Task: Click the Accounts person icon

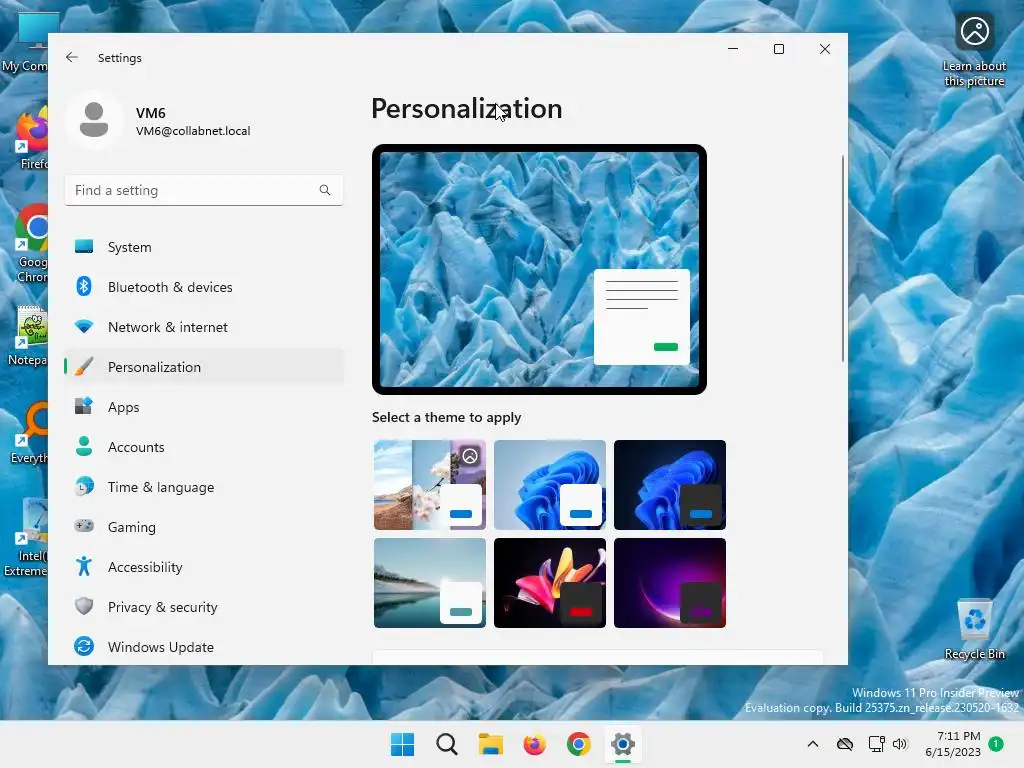Action: (x=84, y=446)
